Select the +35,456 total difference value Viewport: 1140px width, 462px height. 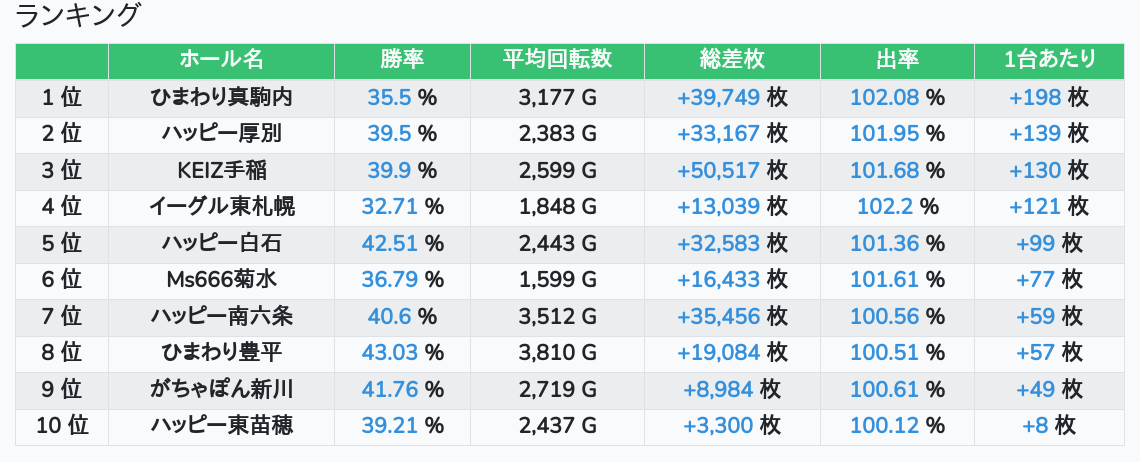click(x=719, y=317)
